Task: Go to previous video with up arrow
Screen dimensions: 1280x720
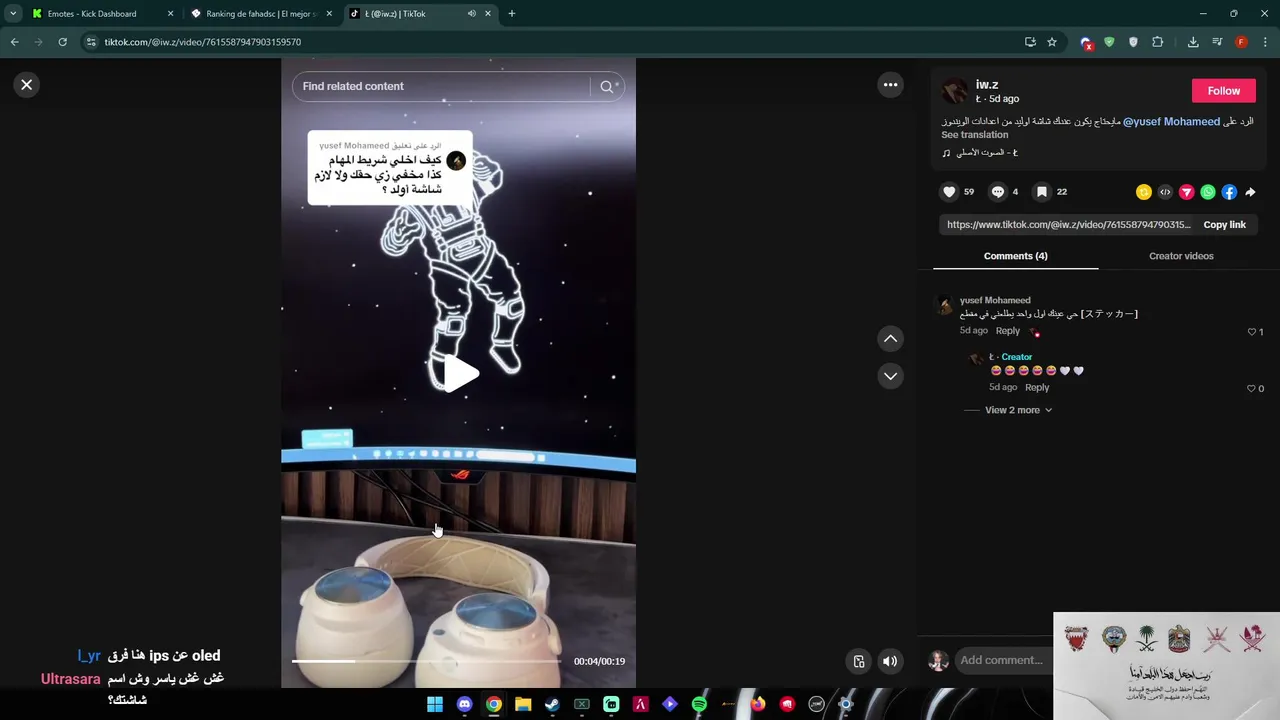Action: 890,339
